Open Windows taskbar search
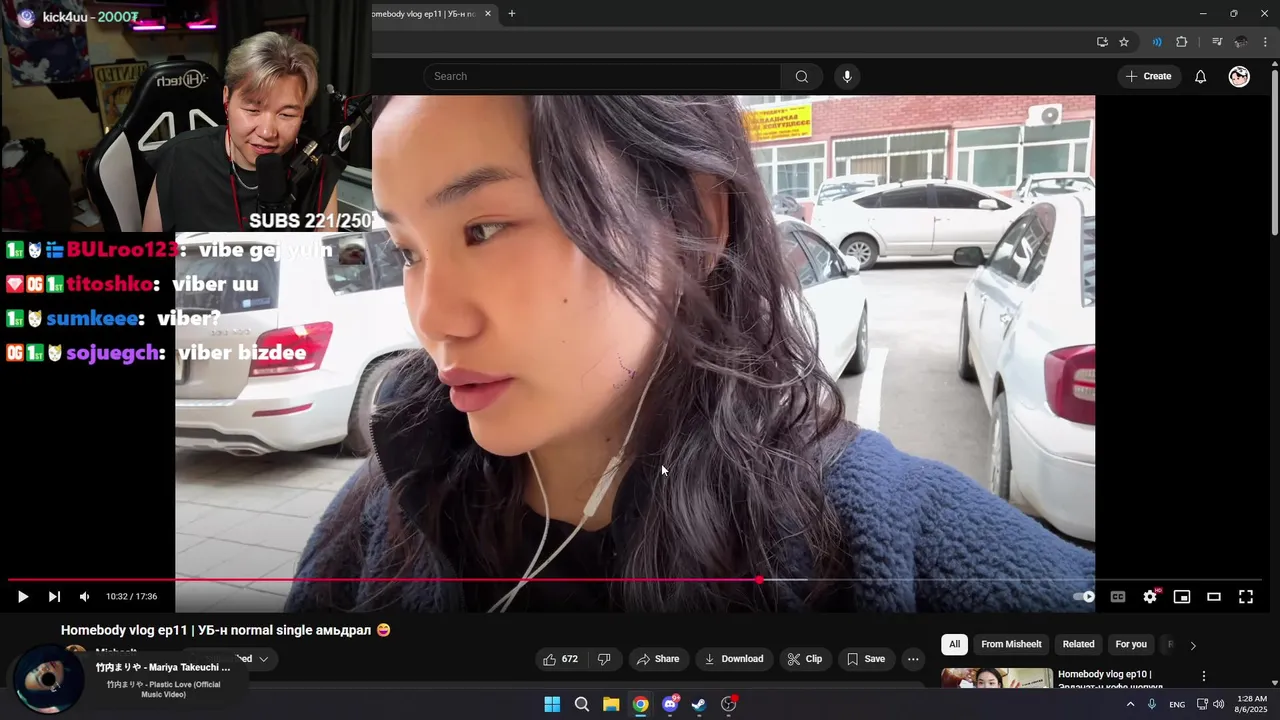This screenshot has height=720, width=1280. coord(582,704)
